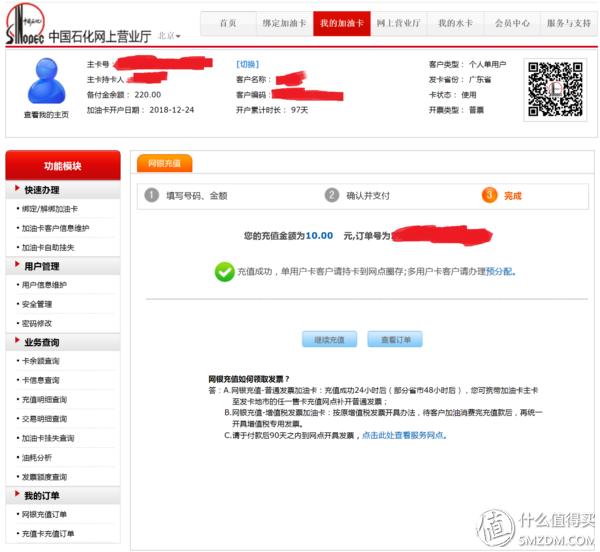Open 卡余额查询

[x=41, y=361]
